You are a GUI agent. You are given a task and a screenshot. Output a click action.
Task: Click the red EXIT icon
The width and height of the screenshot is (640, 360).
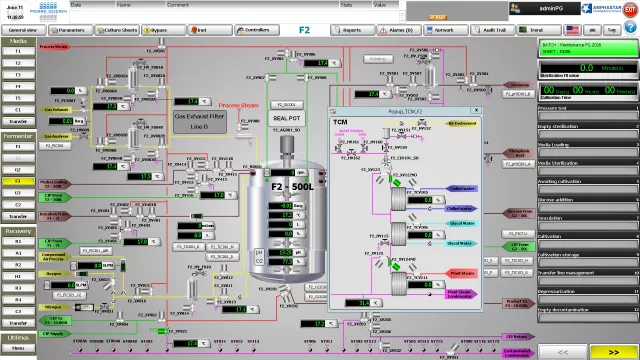(x=630, y=10)
